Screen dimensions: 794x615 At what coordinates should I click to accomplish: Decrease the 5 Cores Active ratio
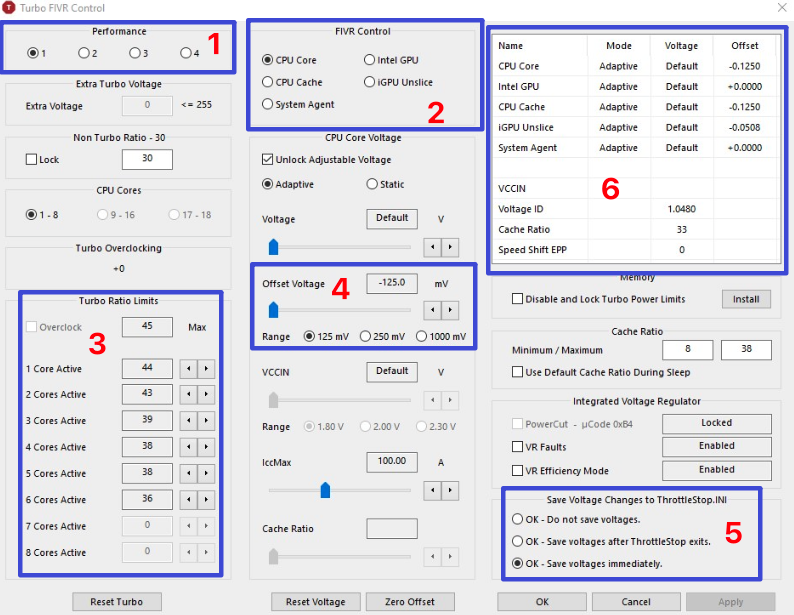click(188, 473)
